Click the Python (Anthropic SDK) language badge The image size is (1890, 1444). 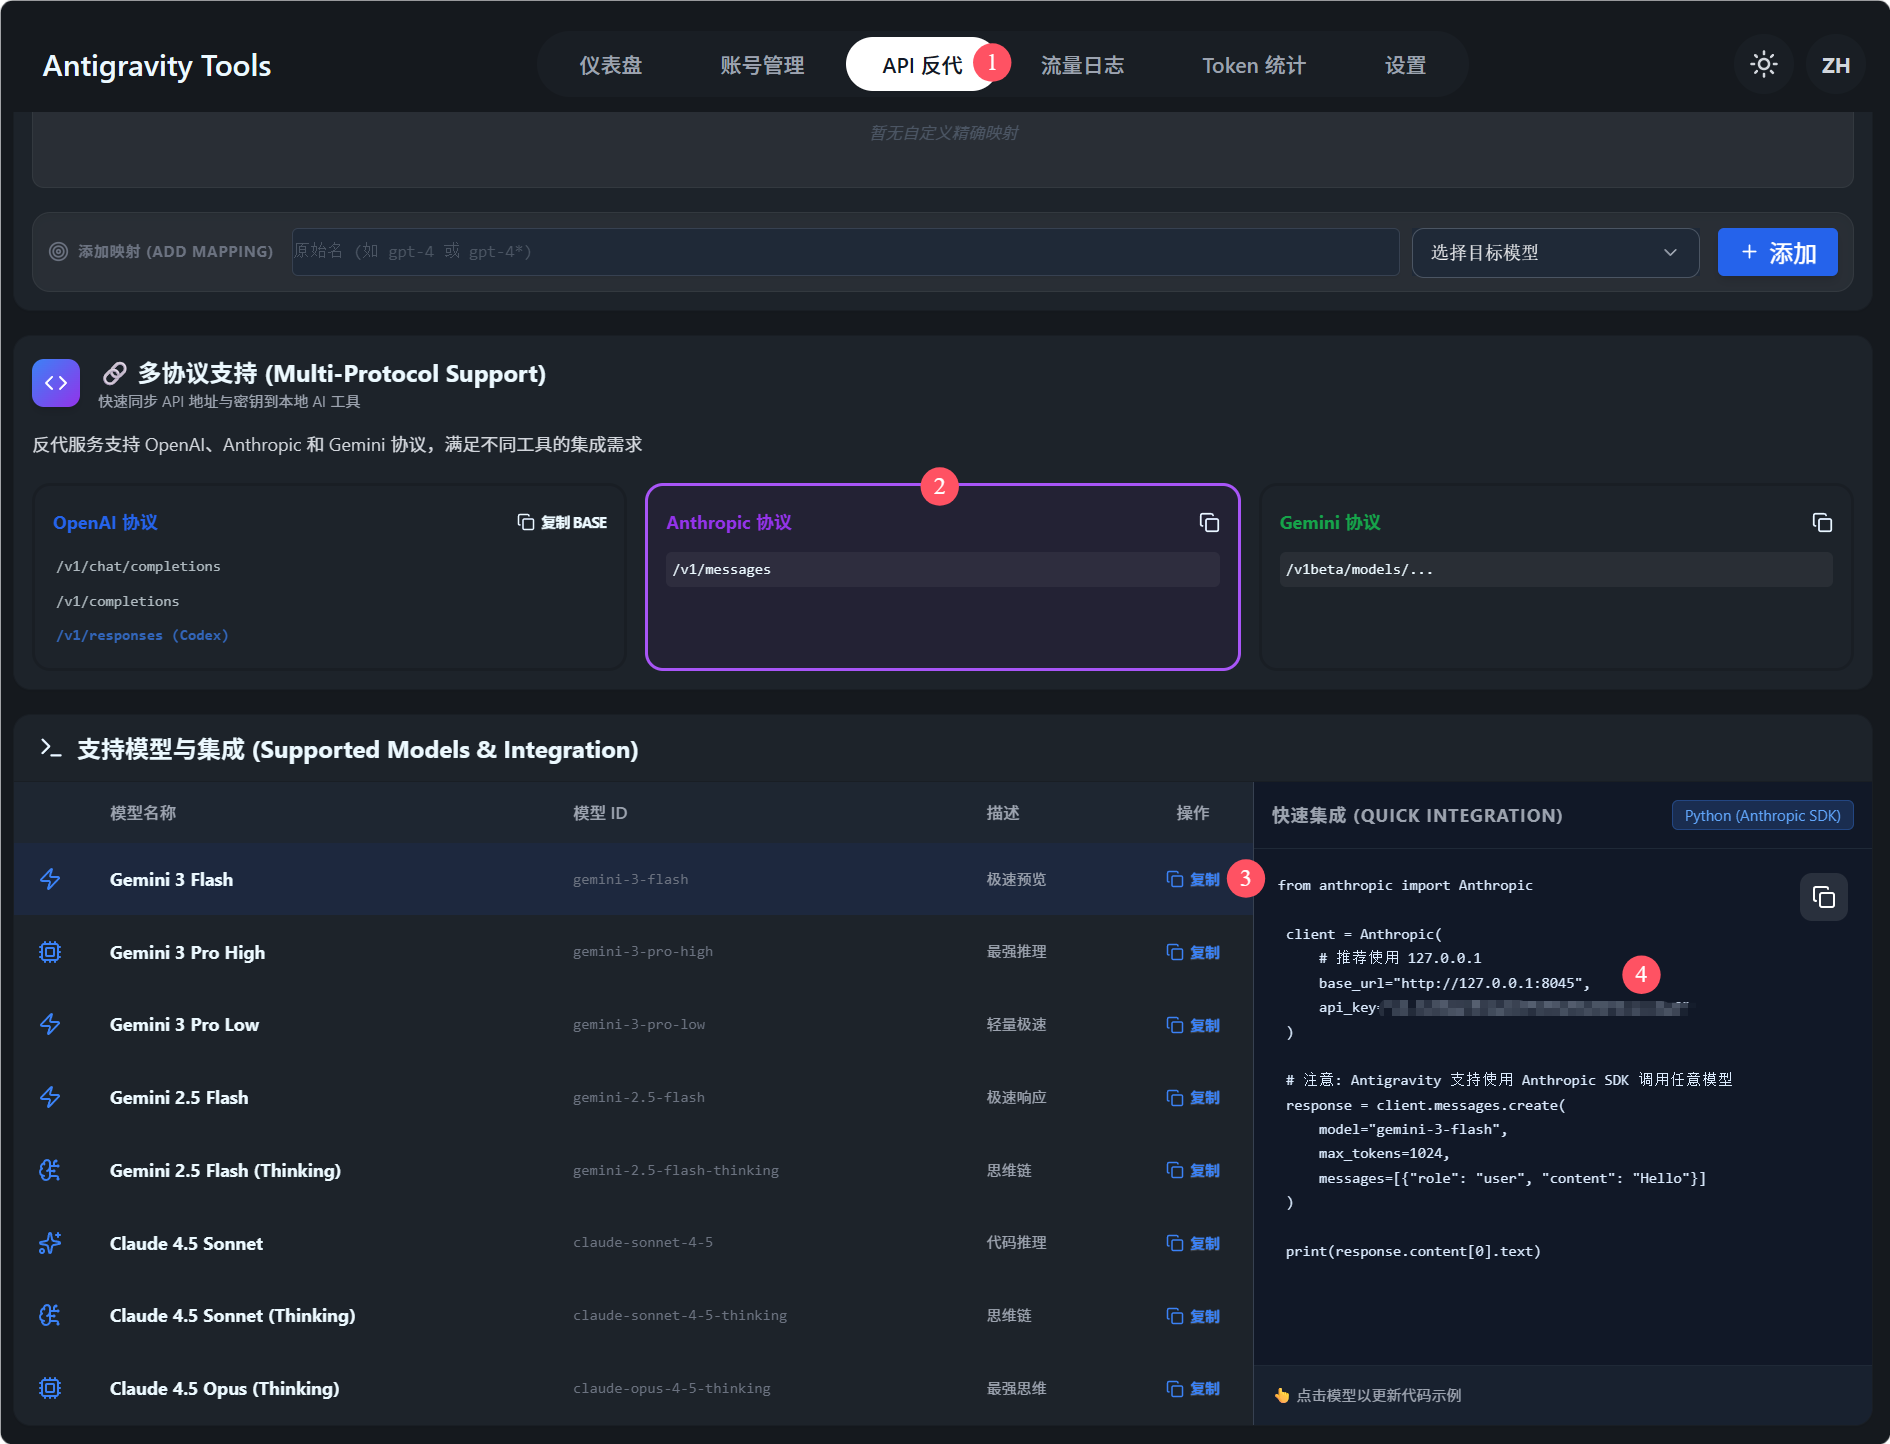1762,815
